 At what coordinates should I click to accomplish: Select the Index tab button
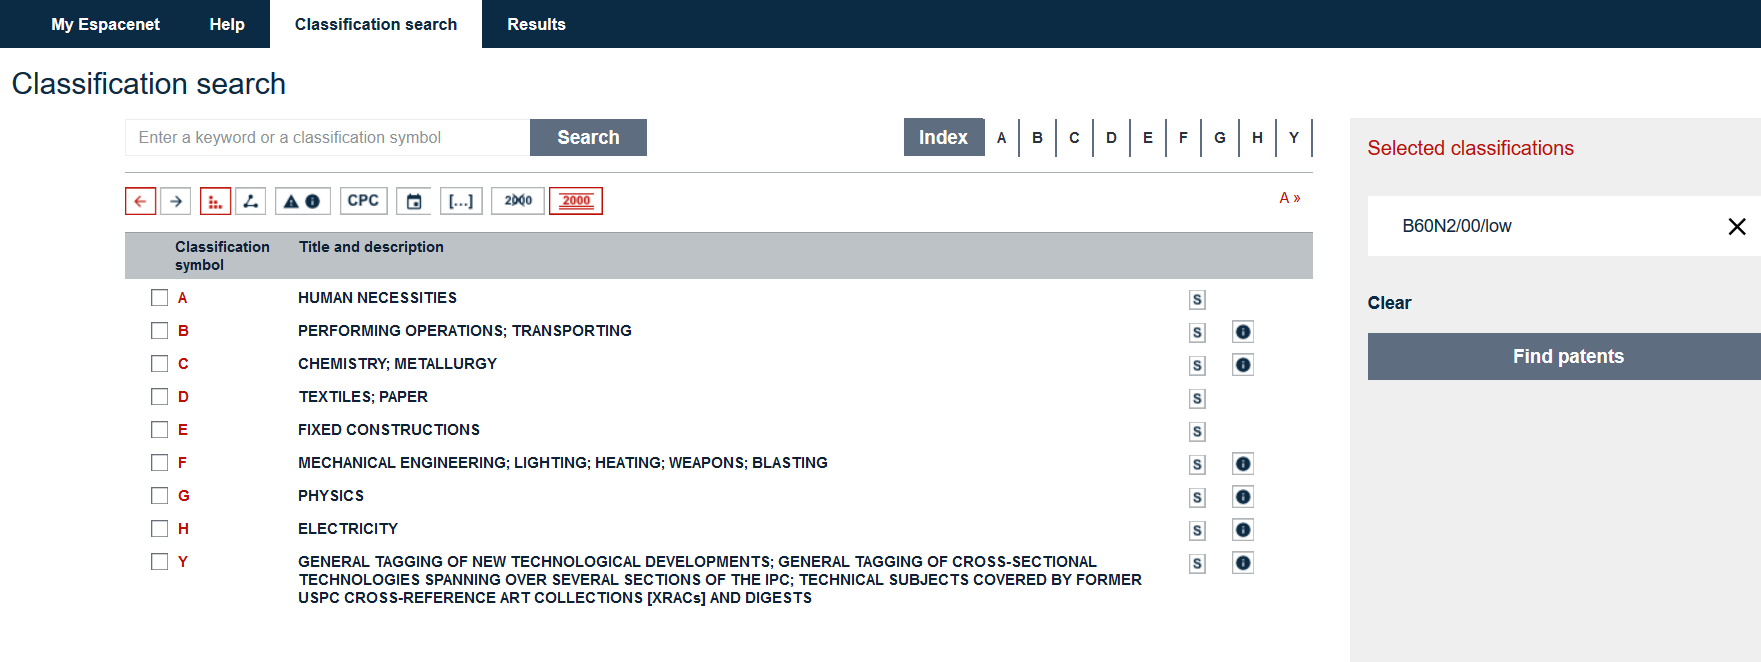tap(943, 137)
